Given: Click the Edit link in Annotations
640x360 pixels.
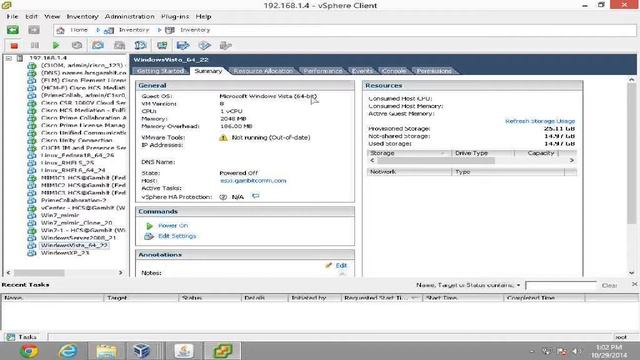Looking at the screenshot, I should [x=341, y=265].
